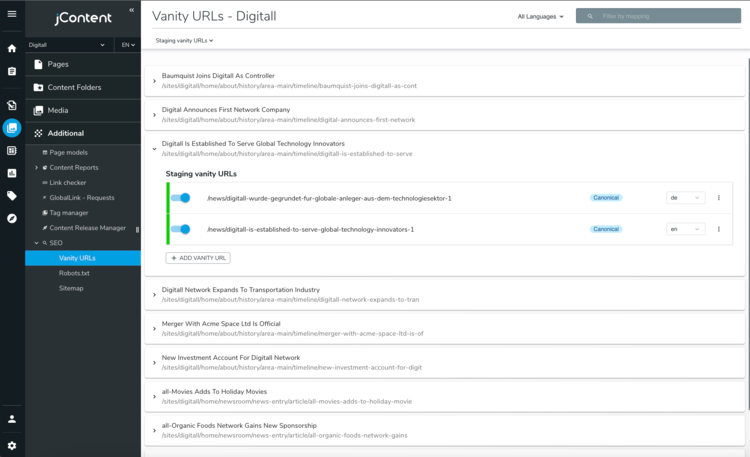Open the compass explore icon in rail
750x457 pixels.
tap(12, 219)
